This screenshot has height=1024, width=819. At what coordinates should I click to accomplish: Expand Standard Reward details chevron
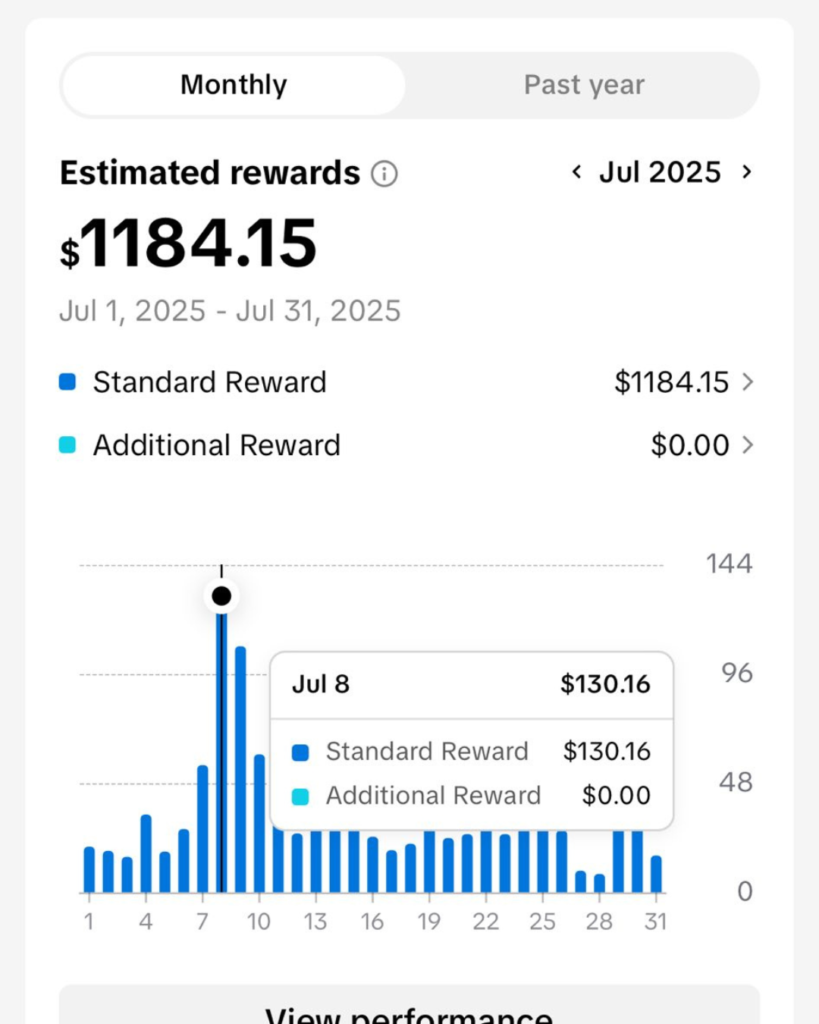click(x=747, y=383)
